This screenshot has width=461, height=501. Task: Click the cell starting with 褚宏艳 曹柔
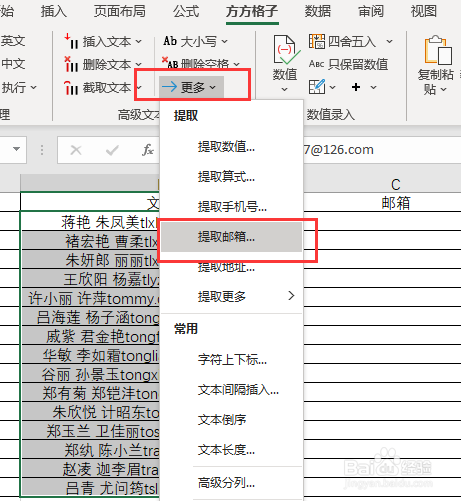90,240
